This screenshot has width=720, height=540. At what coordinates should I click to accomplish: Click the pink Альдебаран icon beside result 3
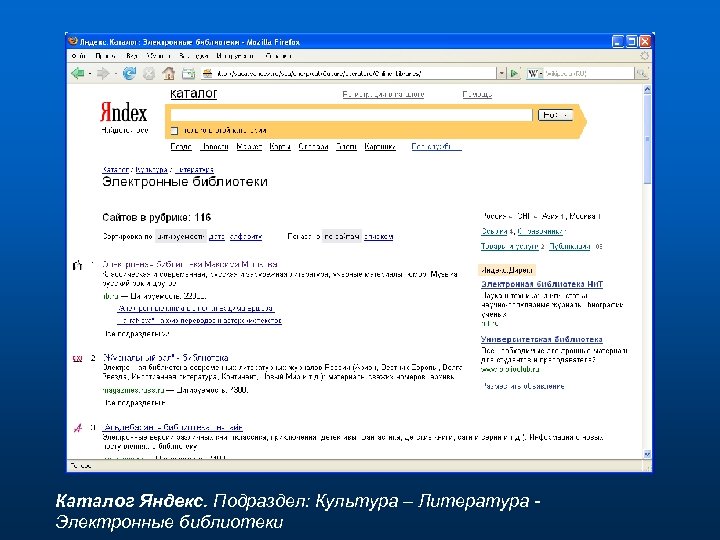78,428
